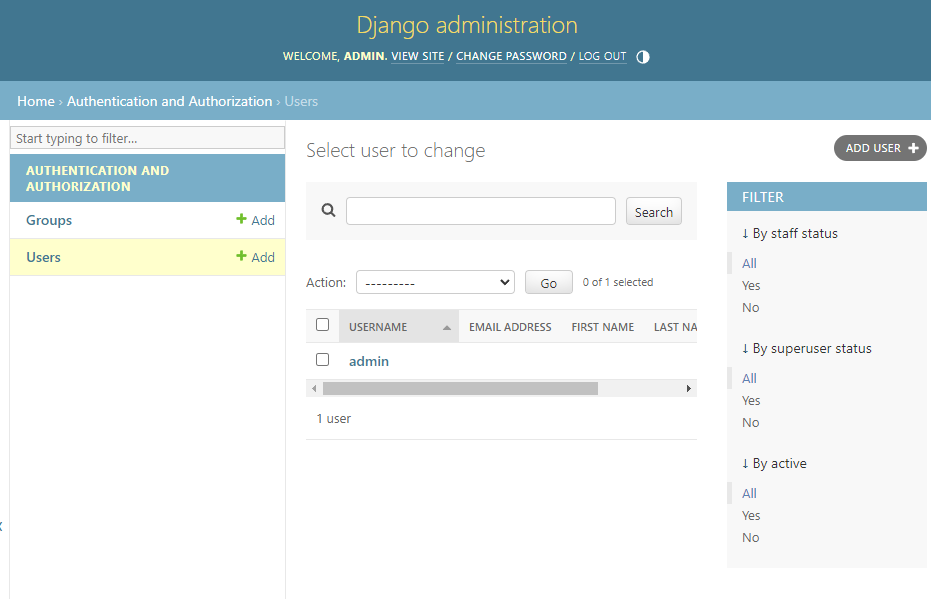Screen dimensions: 931x599
Task: Open the admin user link
Action: [369, 361]
